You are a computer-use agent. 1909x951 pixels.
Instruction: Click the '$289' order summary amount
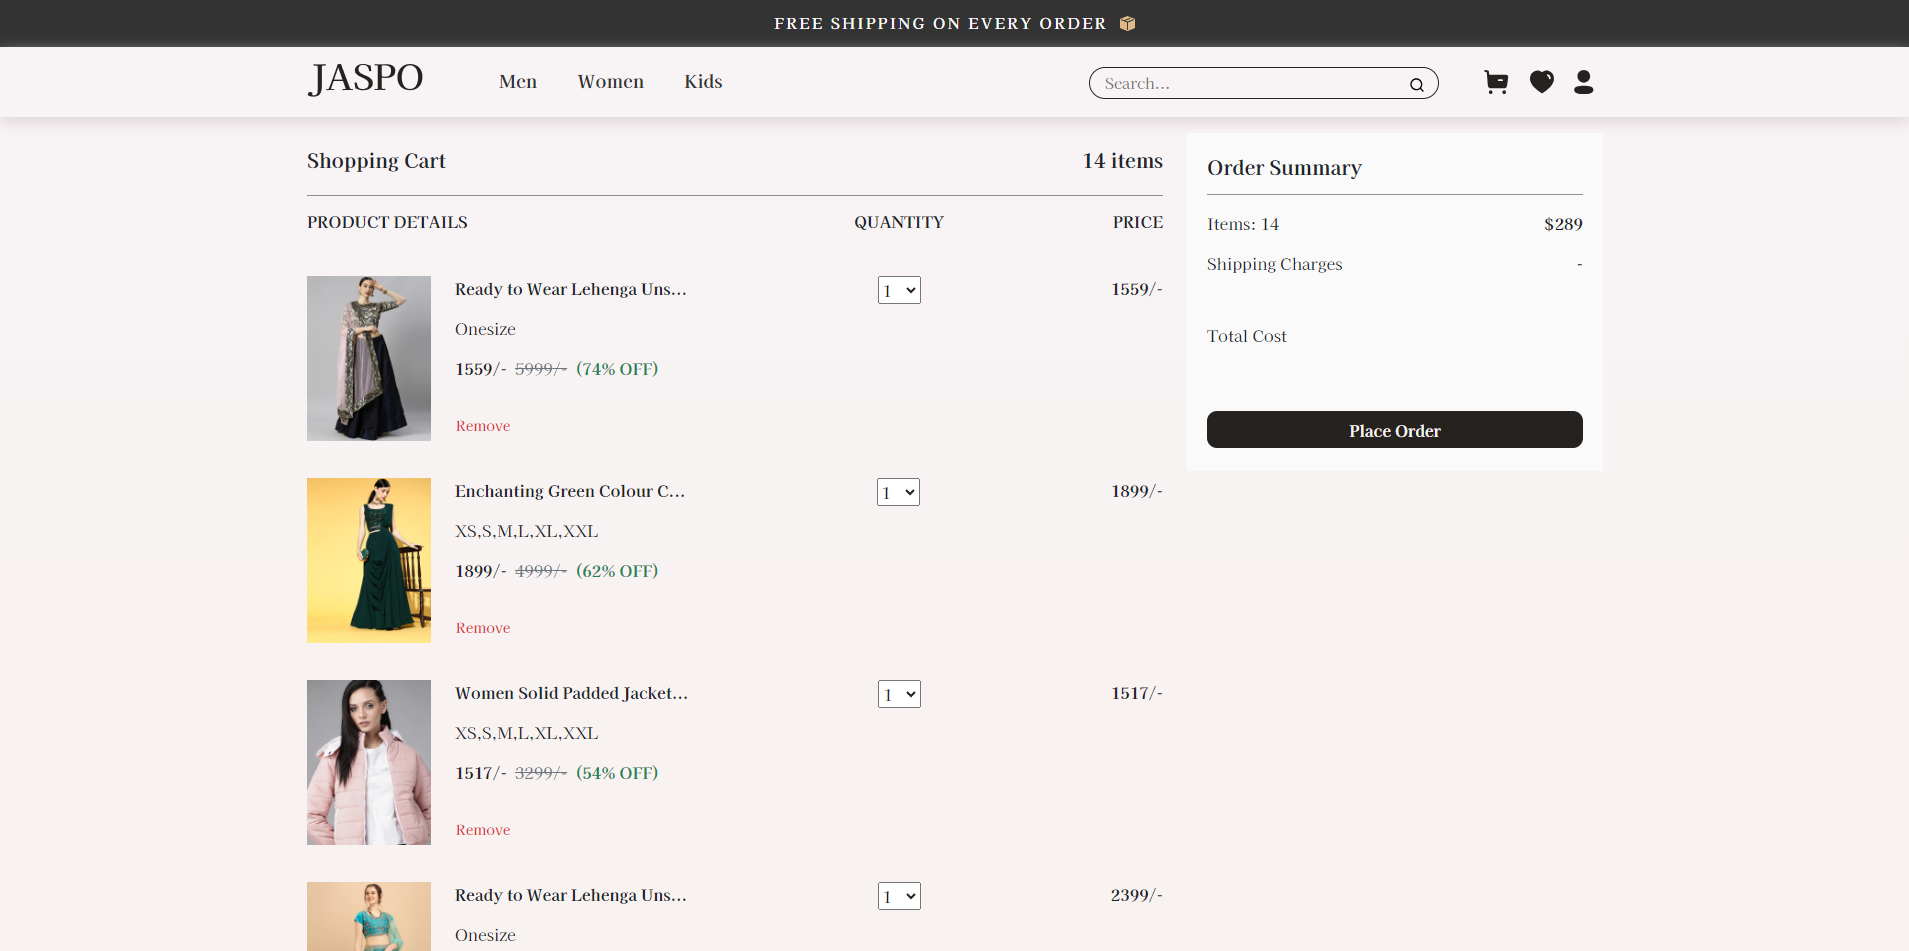1563,224
